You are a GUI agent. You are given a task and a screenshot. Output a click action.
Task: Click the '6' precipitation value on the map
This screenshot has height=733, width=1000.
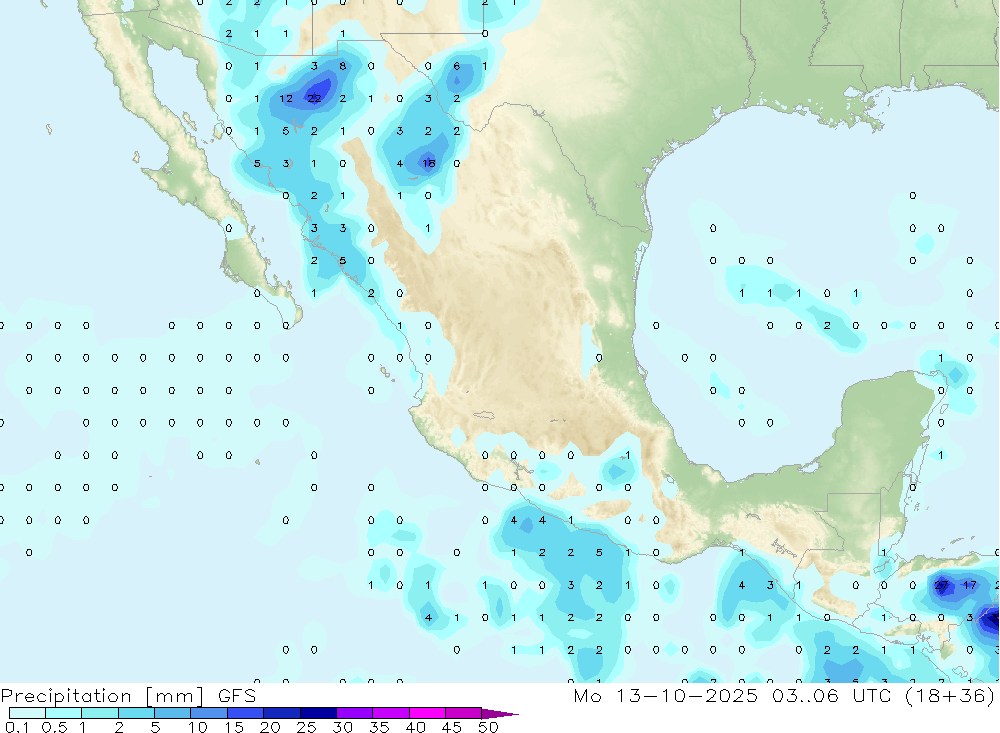coord(457,66)
